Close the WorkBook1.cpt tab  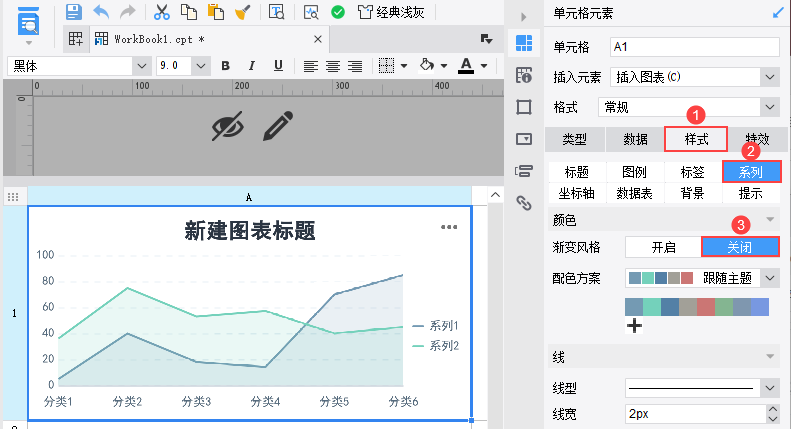pos(318,39)
